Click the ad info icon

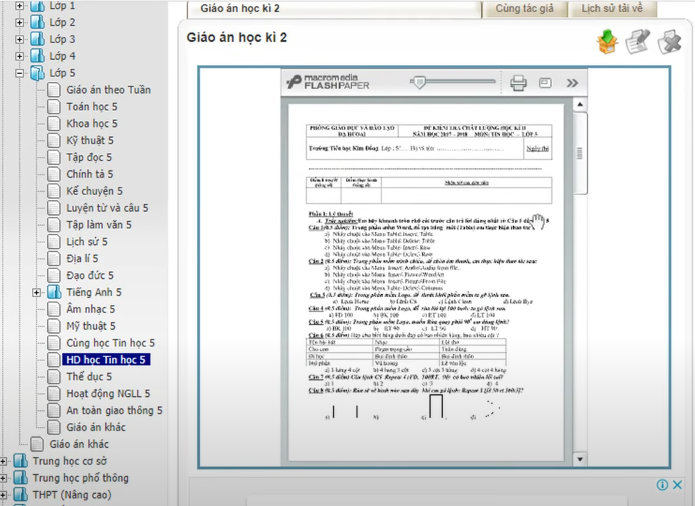coord(662,485)
